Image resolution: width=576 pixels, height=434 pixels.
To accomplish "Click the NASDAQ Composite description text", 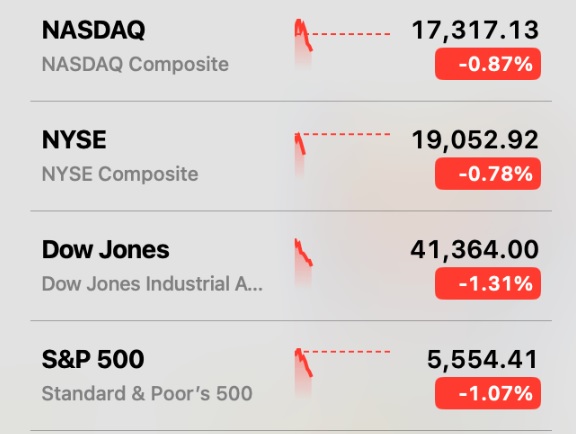I will tap(135, 64).
